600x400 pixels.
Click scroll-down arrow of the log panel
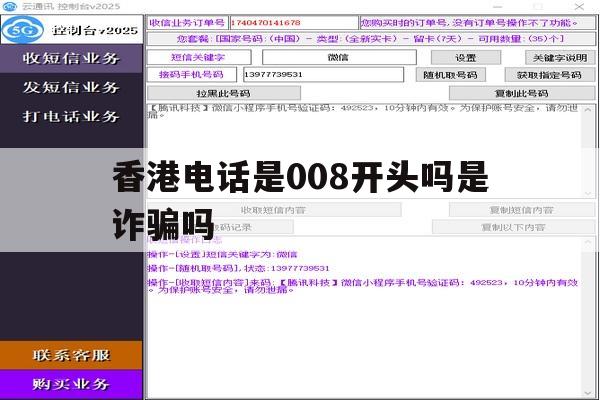click(588, 393)
